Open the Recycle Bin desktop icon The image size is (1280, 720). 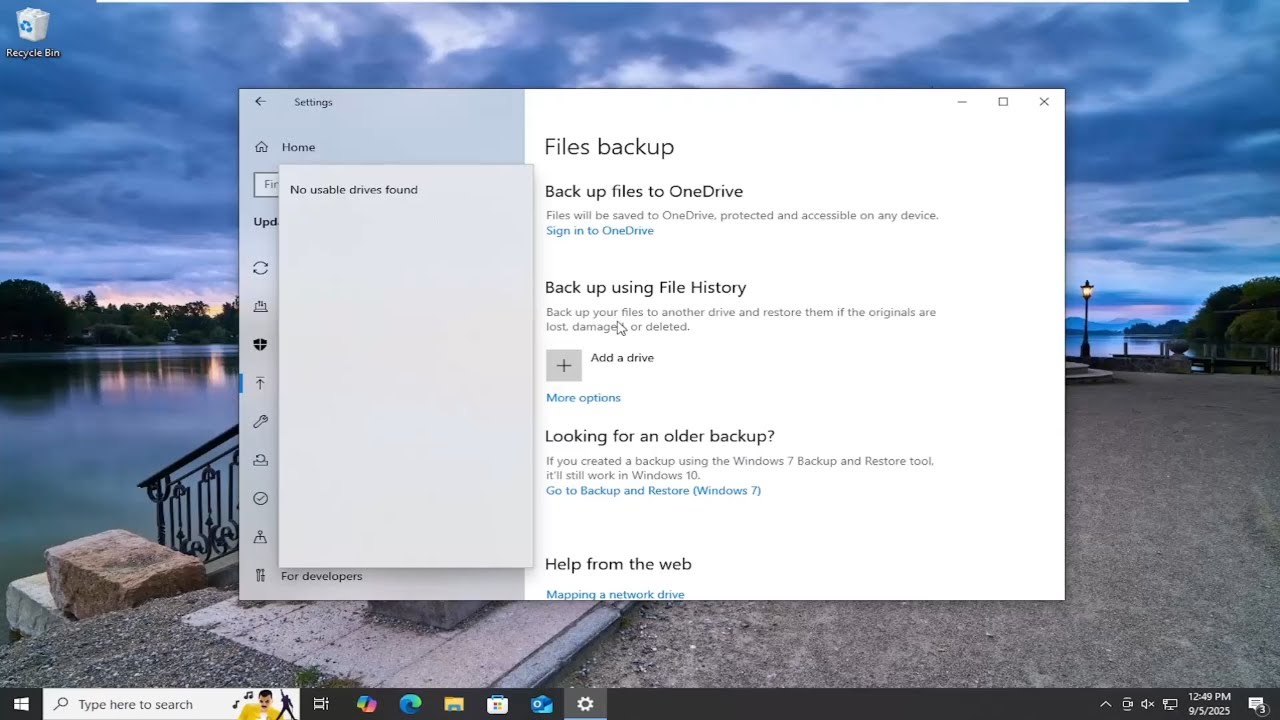point(33,33)
